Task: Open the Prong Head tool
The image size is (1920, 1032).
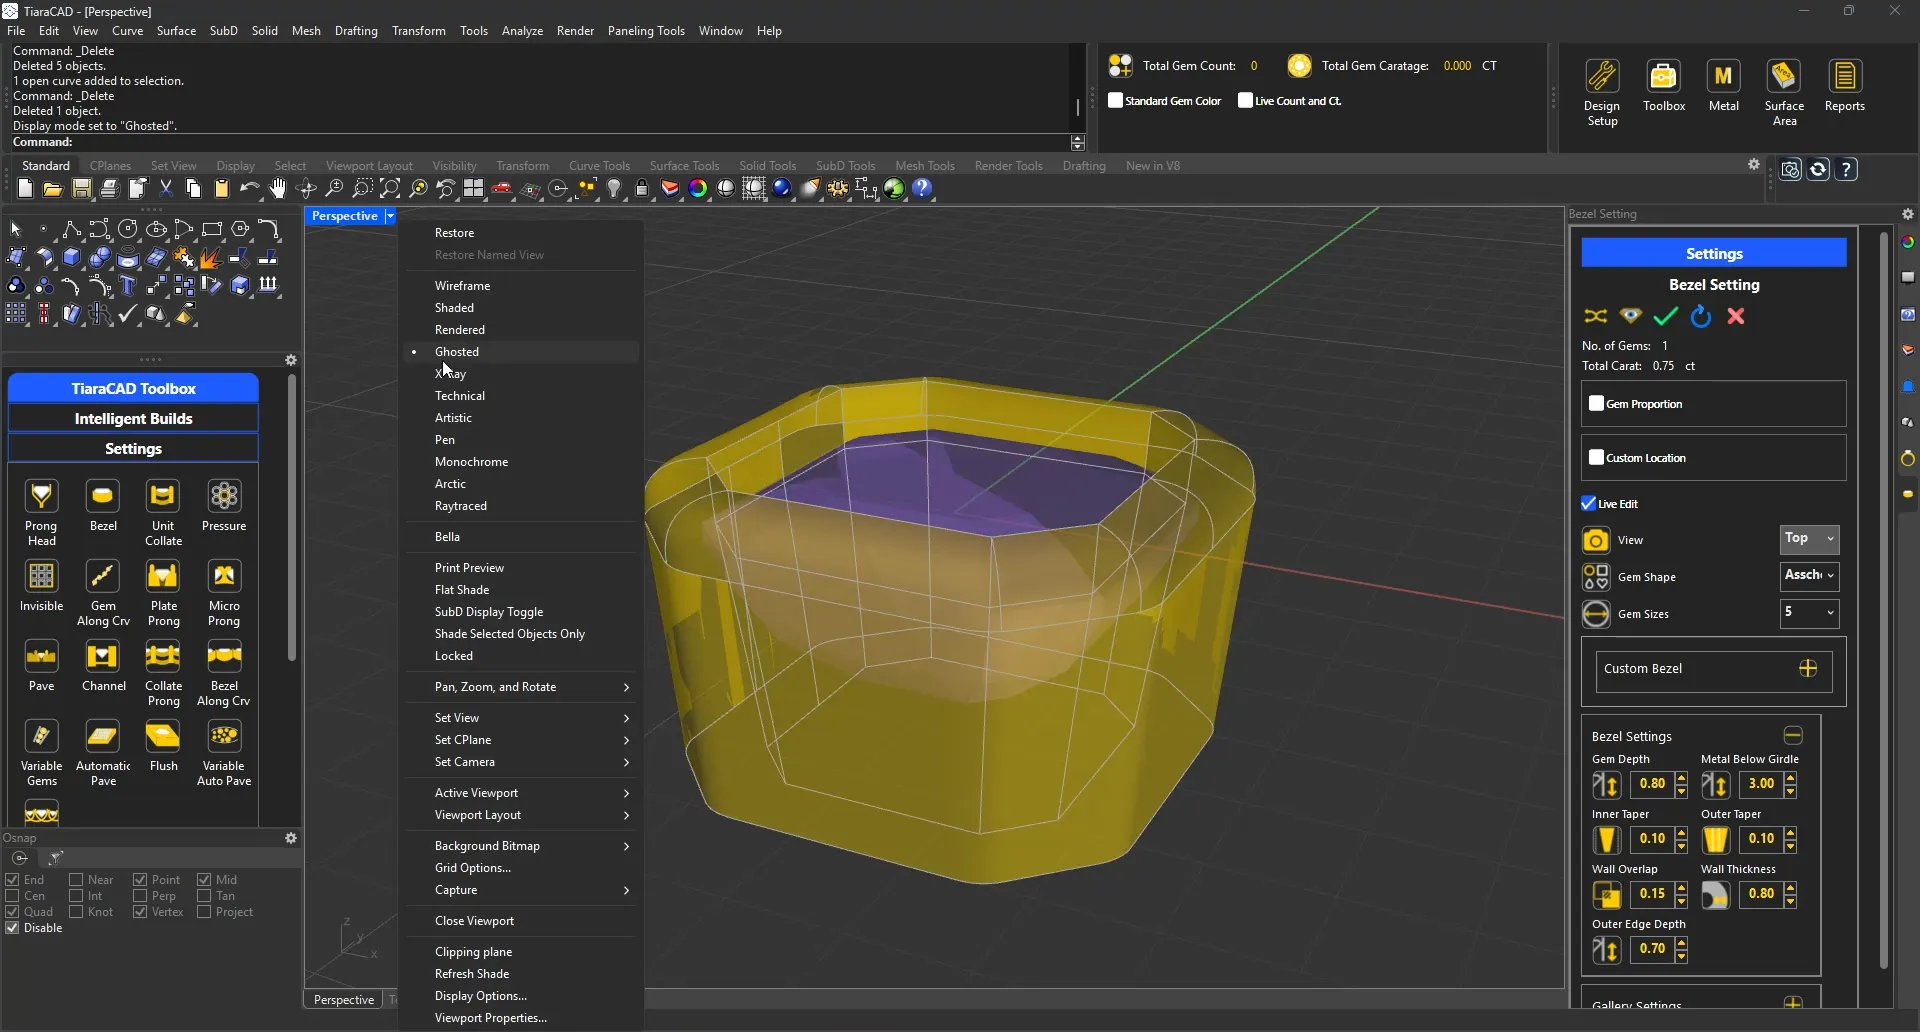Action: tap(41, 497)
